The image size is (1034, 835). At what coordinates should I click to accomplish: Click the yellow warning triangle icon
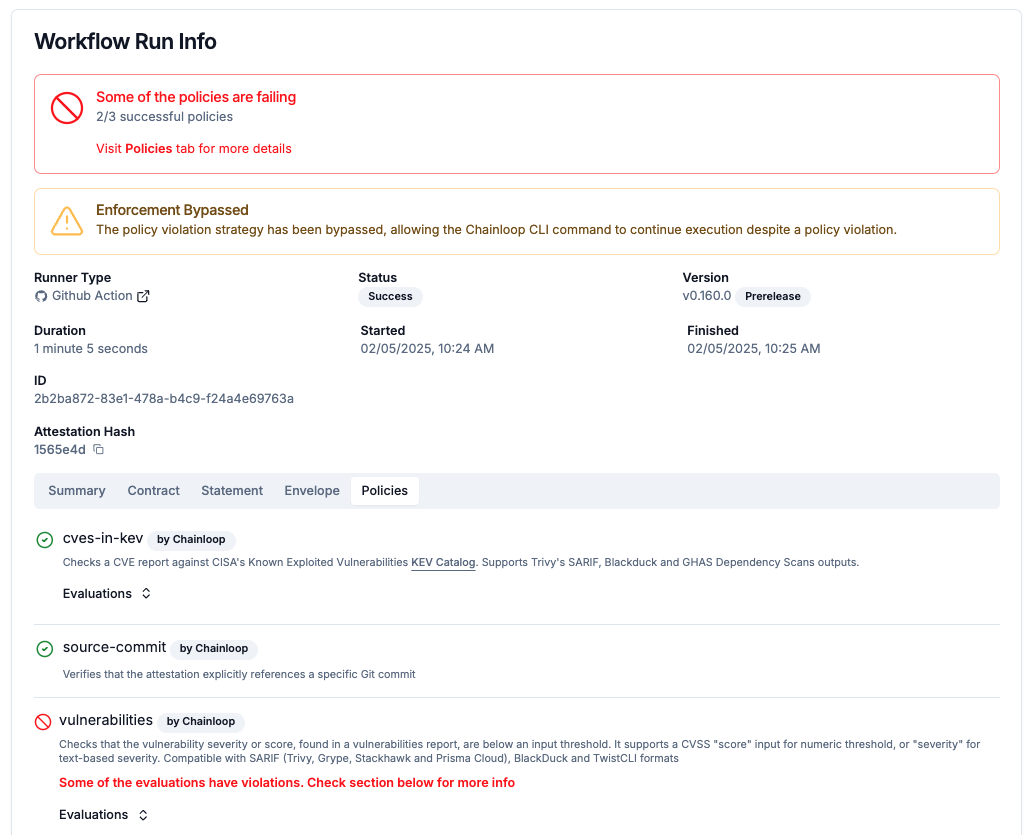[67, 220]
